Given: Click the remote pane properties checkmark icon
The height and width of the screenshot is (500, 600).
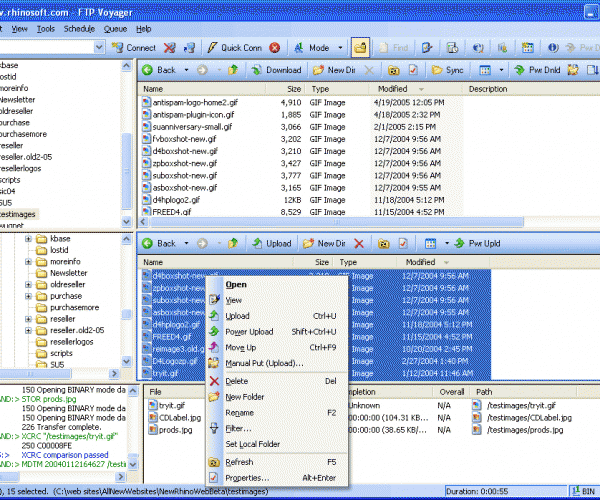Looking at the screenshot, I should 413,70.
